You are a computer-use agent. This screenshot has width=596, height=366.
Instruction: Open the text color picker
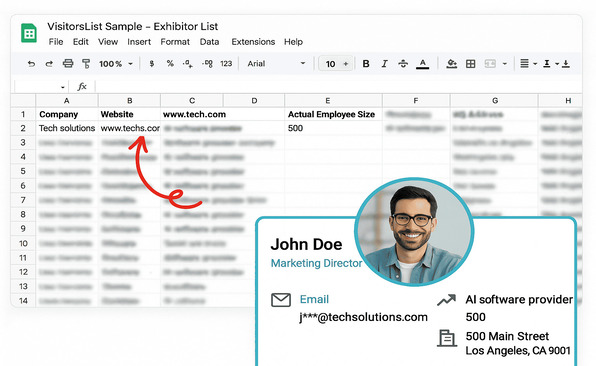[422, 64]
